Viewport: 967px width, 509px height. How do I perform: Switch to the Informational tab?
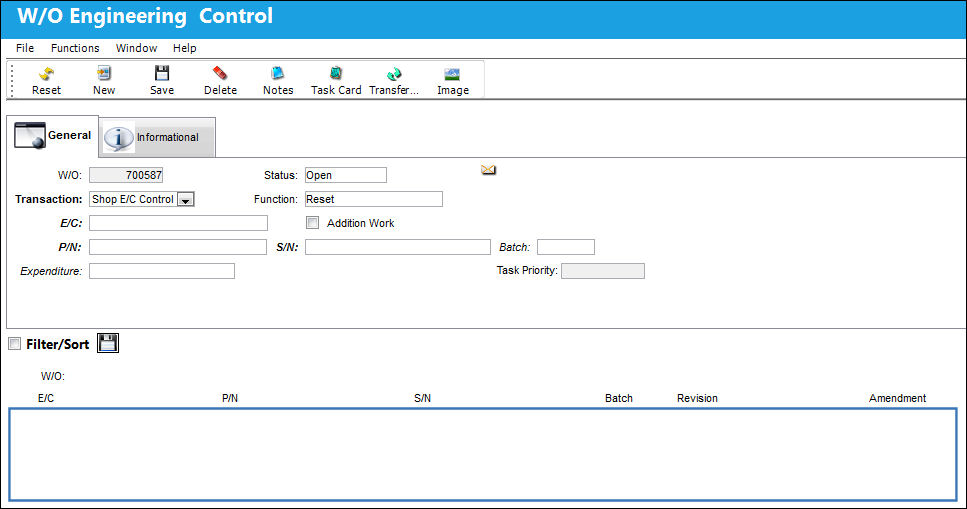coord(157,137)
